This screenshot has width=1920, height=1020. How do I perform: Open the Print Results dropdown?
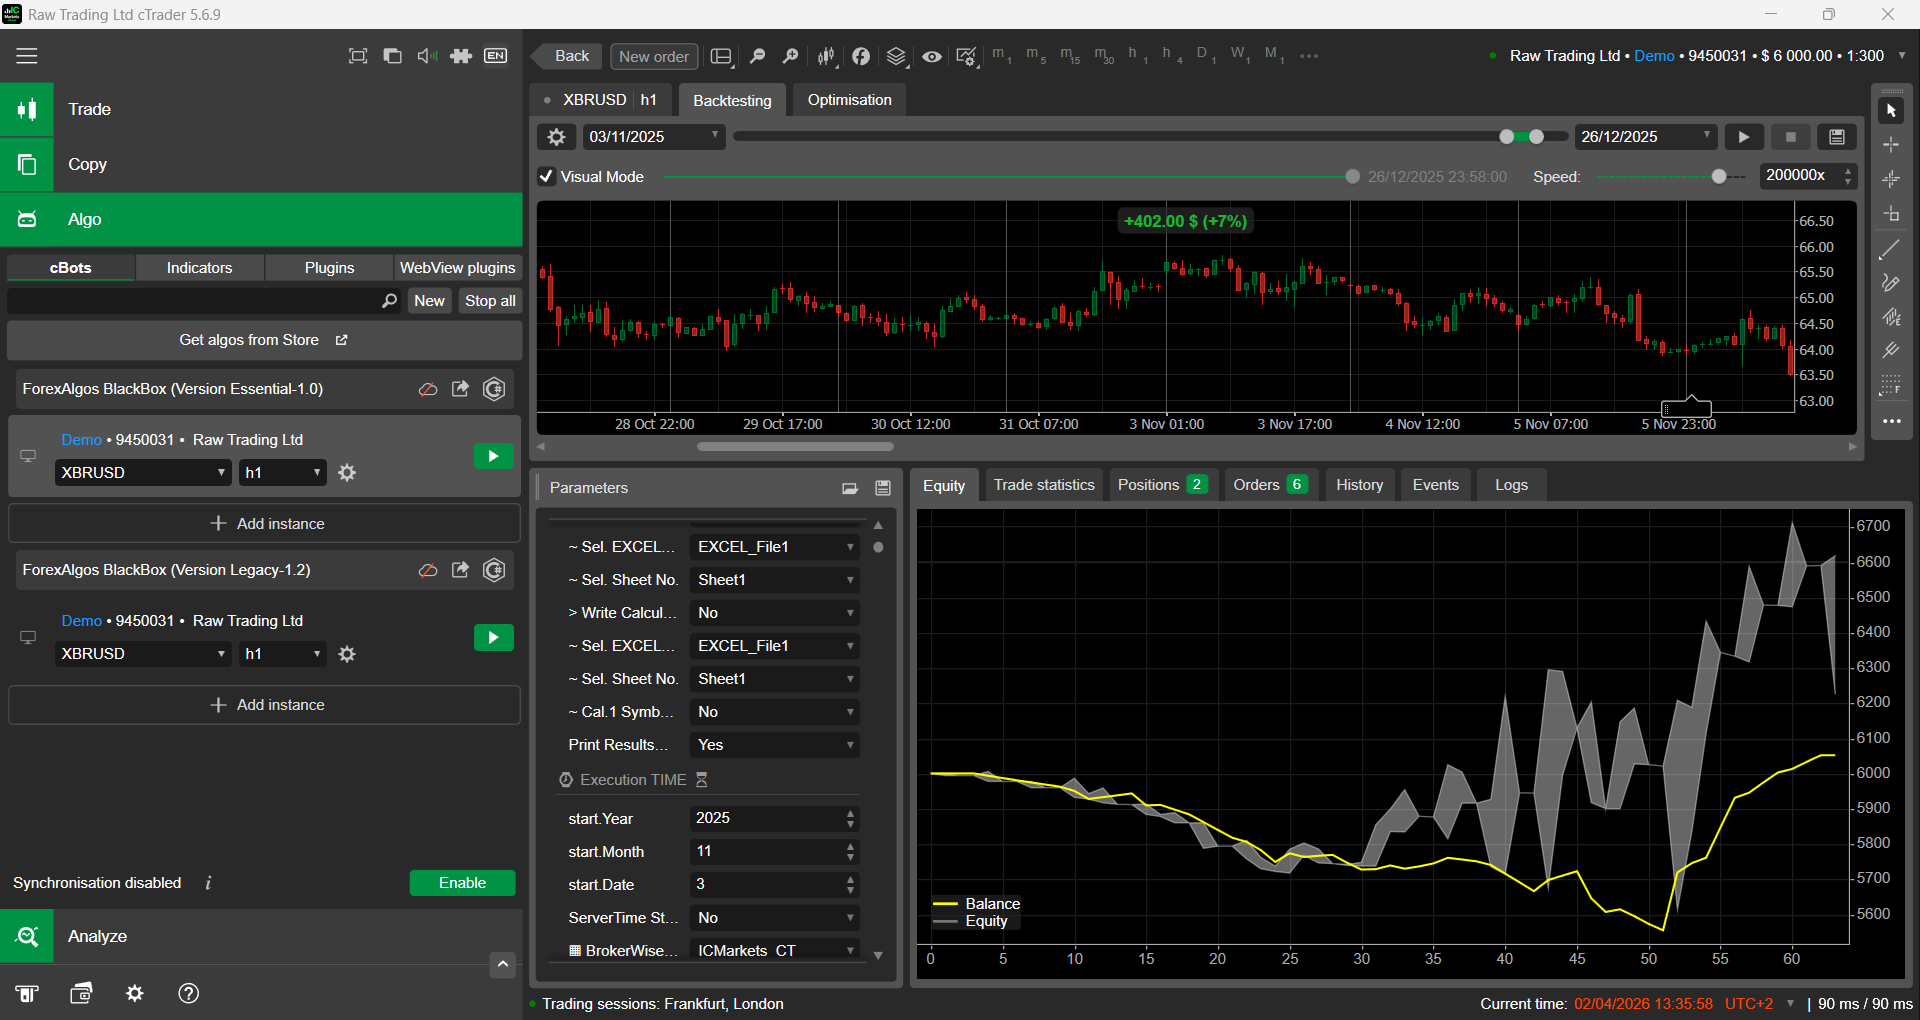(774, 745)
